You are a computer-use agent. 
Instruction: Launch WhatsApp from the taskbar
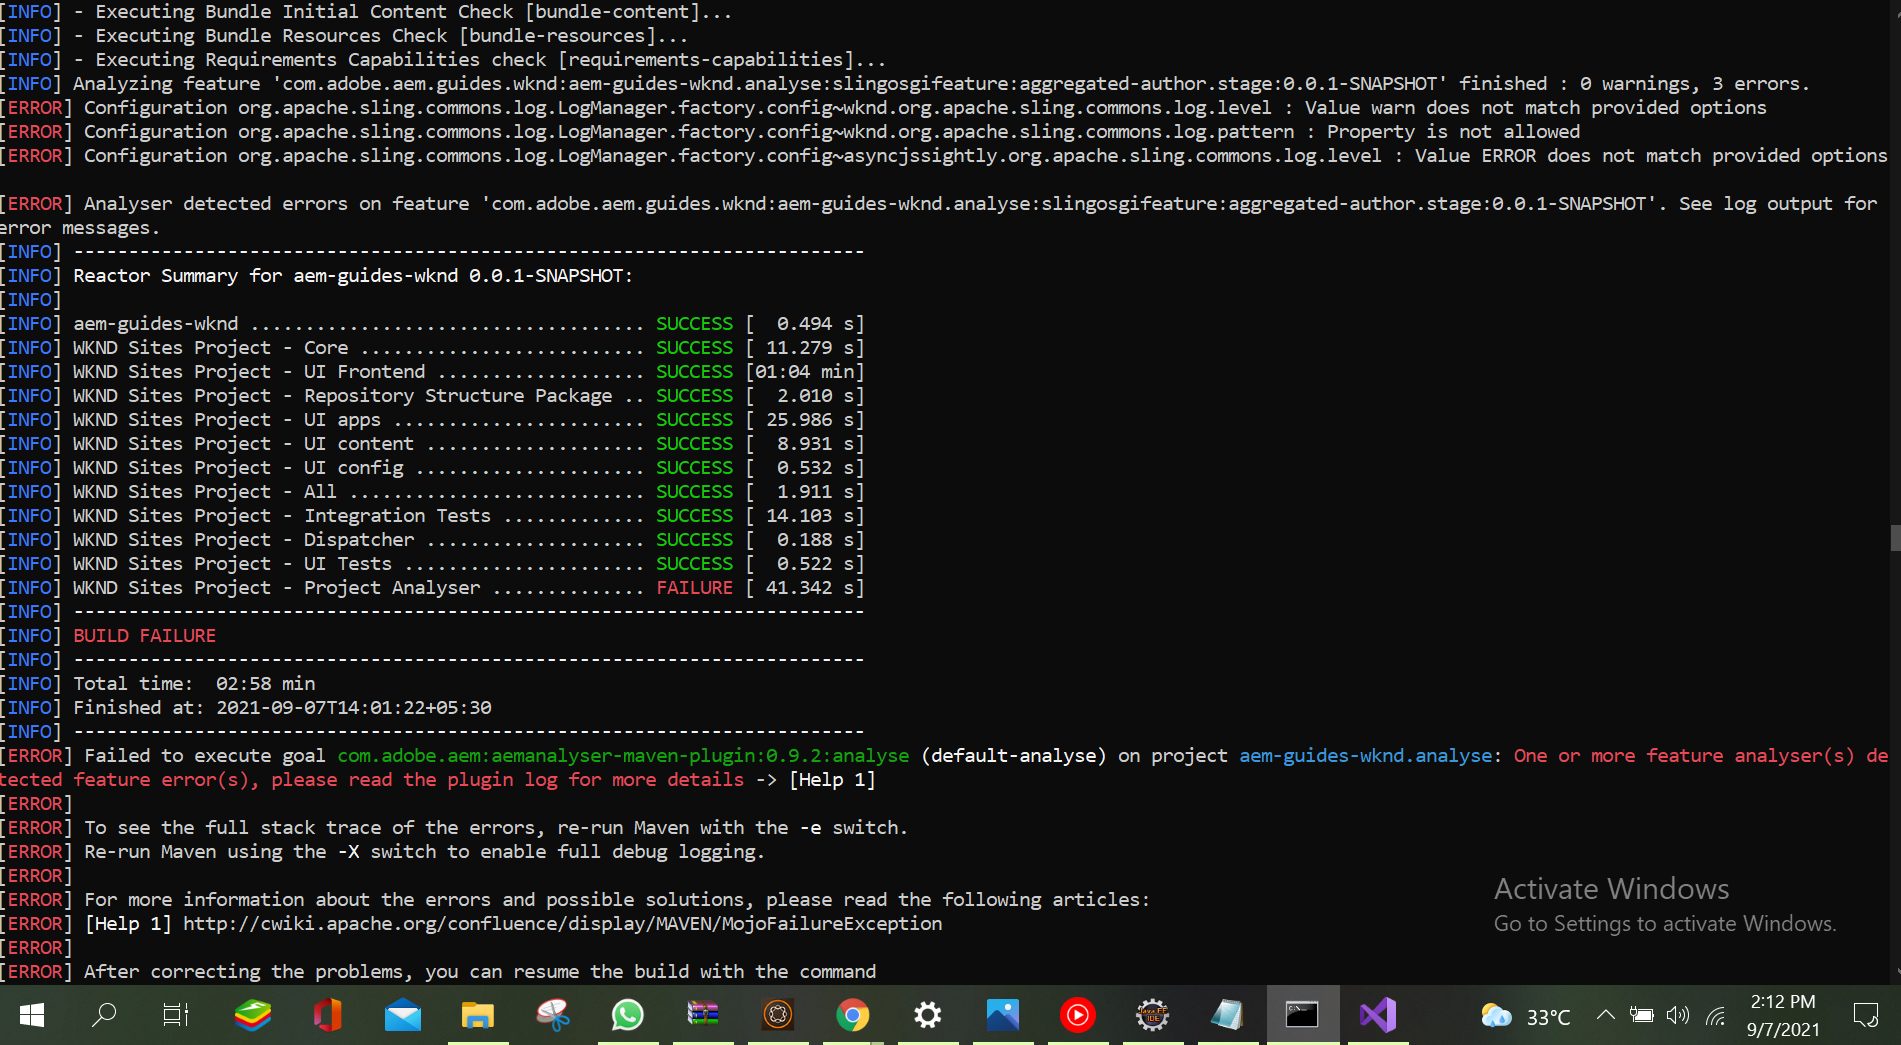pos(627,1015)
